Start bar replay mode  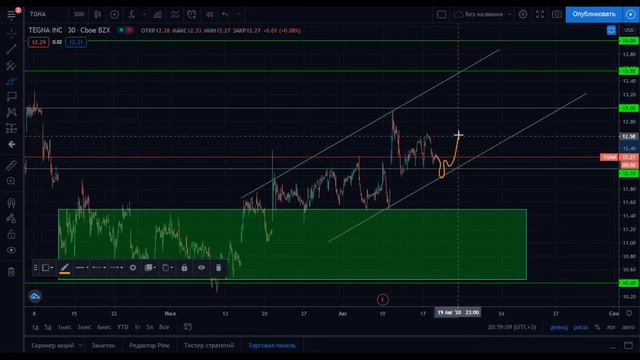tap(209, 14)
